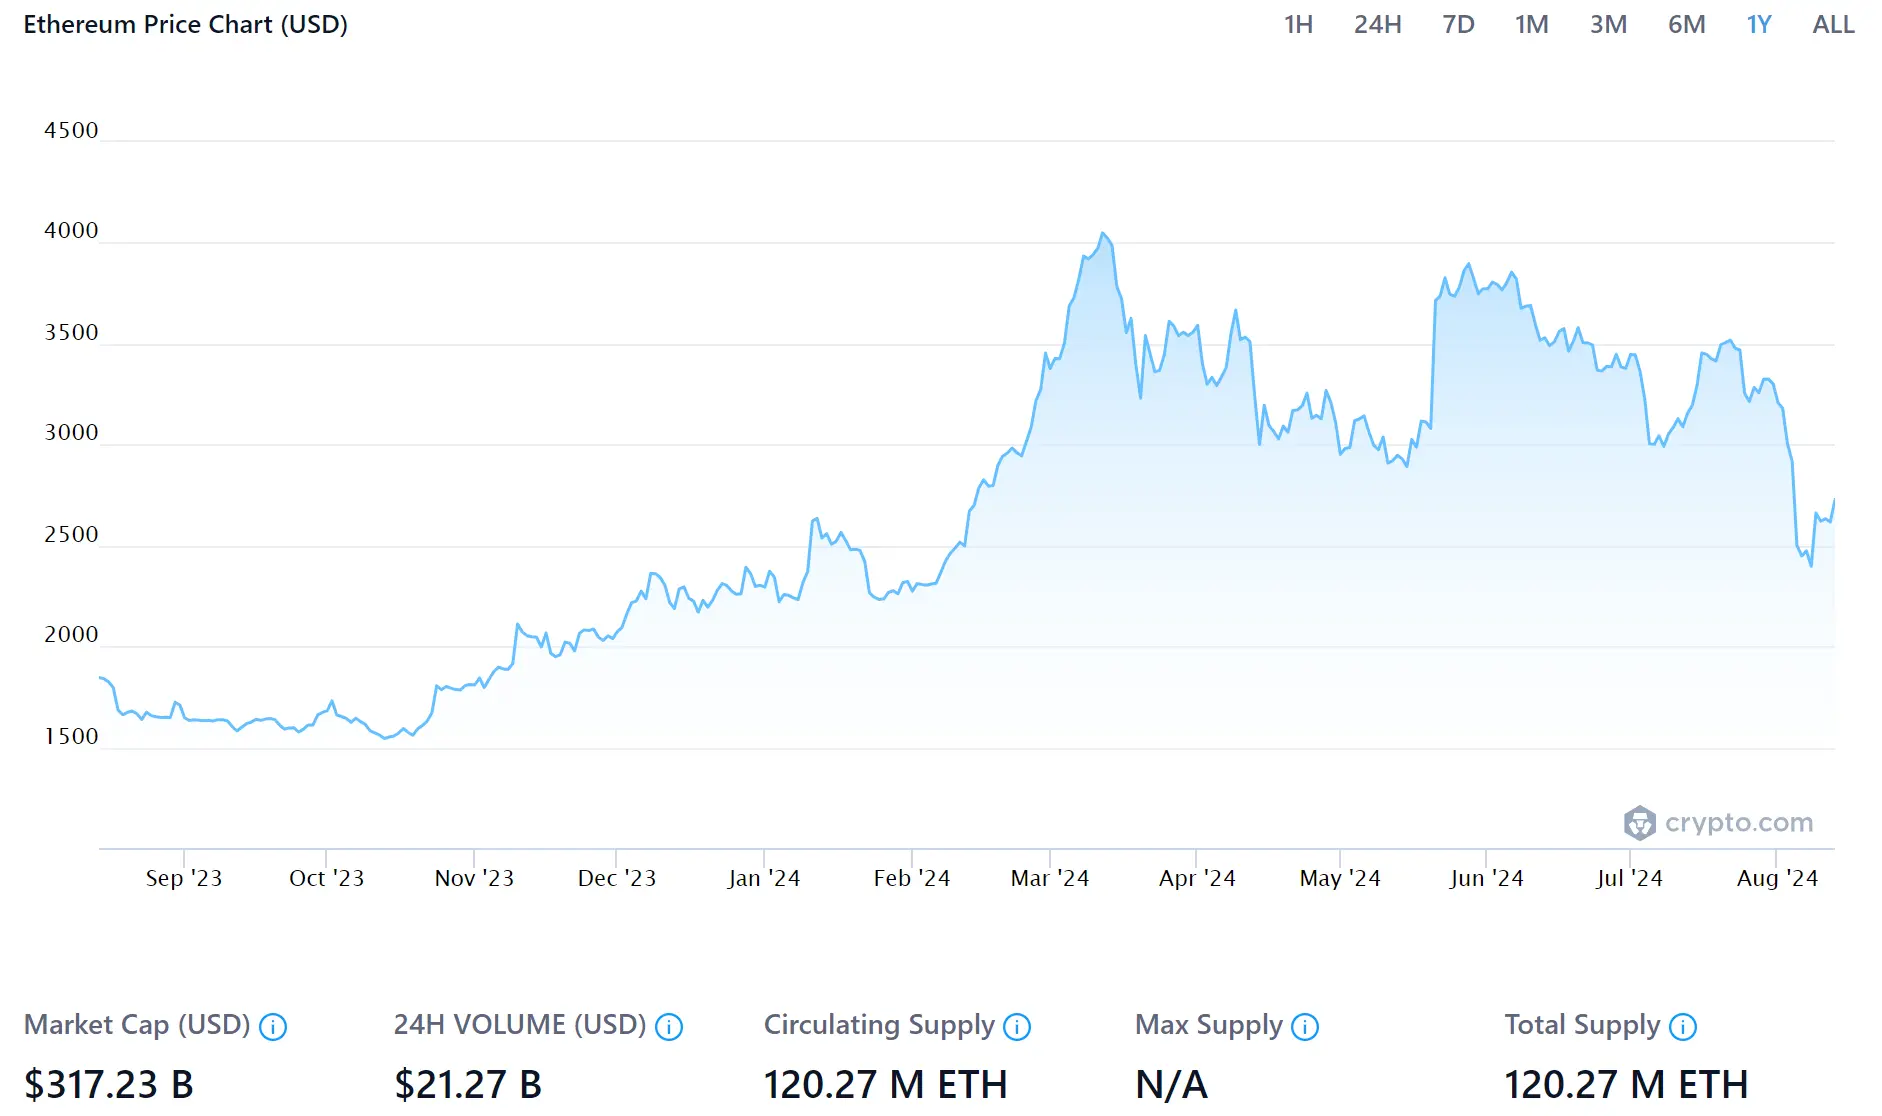
Task: Click the Total Supply label
Action: pyautogui.click(x=1582, y=1025)
